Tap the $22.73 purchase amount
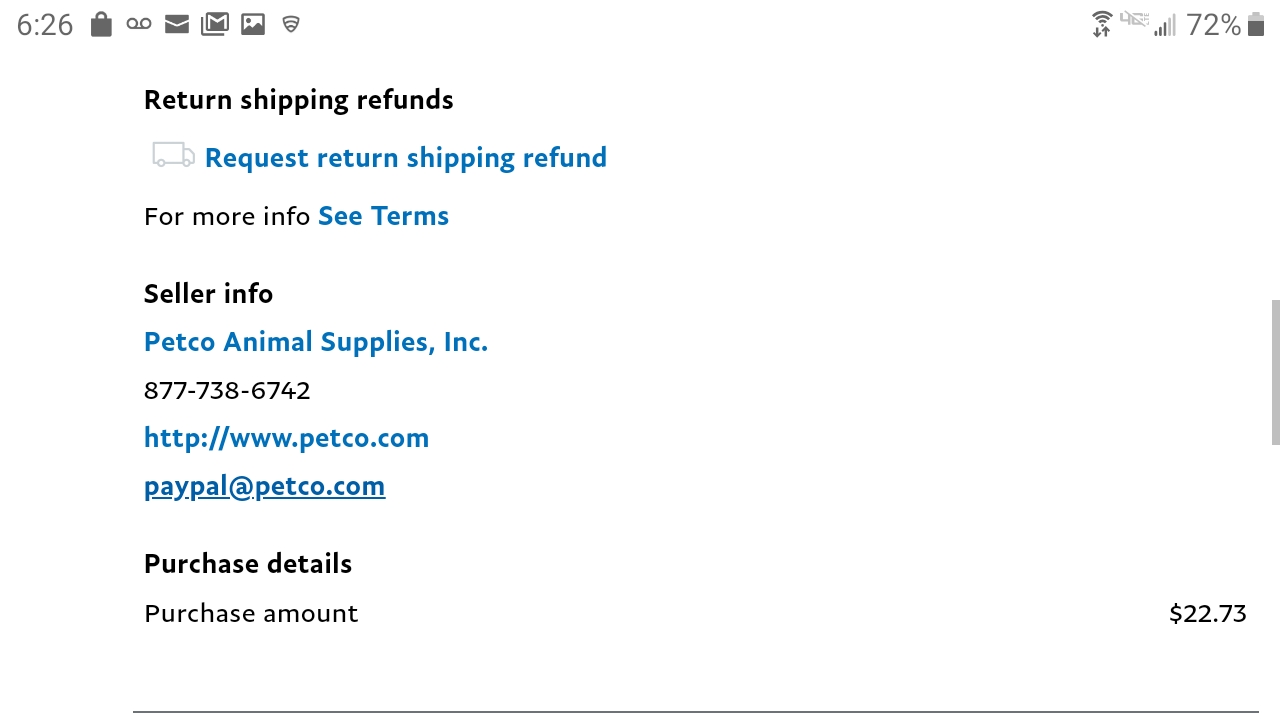Screen dimensions: 1280x720 (x=1207, y=614)
